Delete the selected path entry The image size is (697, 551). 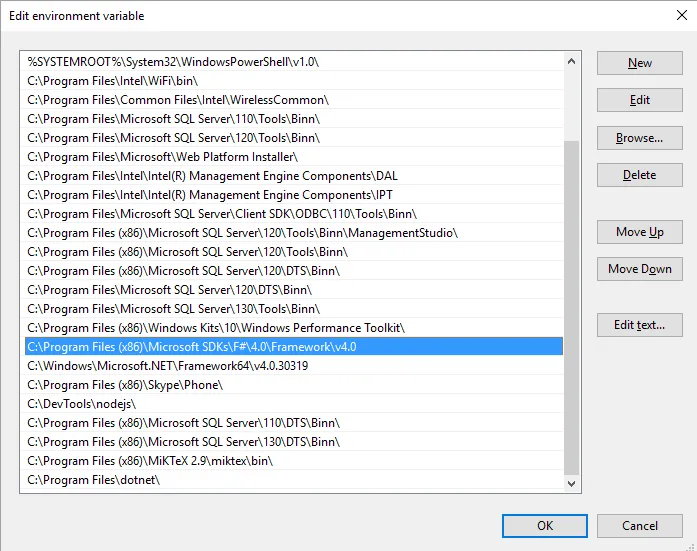[x=639, y=175]
